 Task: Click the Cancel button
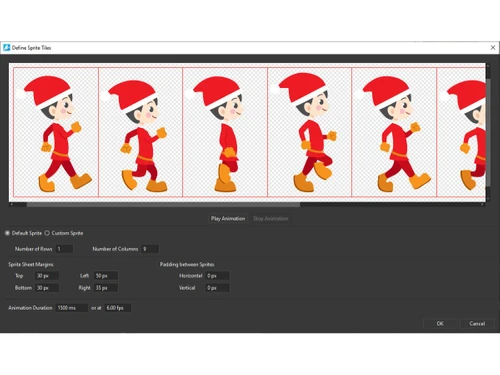pos(477,323)
